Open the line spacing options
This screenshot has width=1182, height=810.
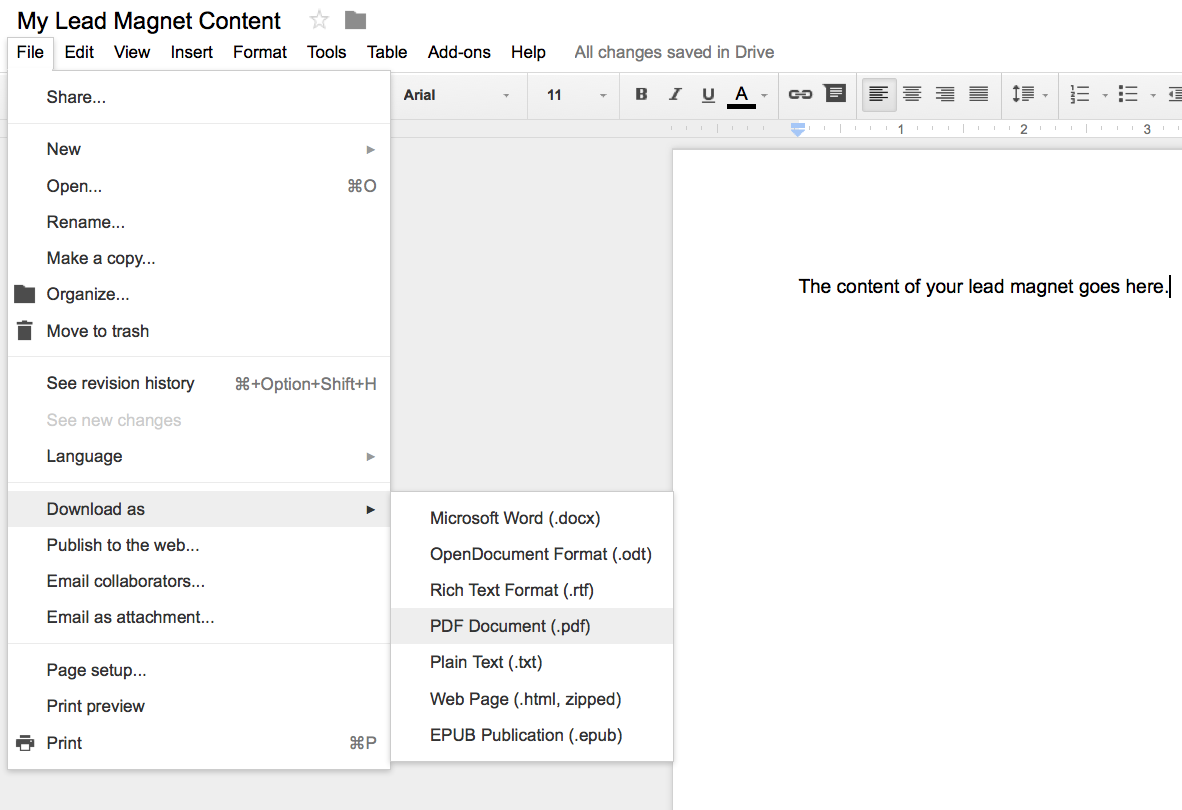coord(1029,94)
